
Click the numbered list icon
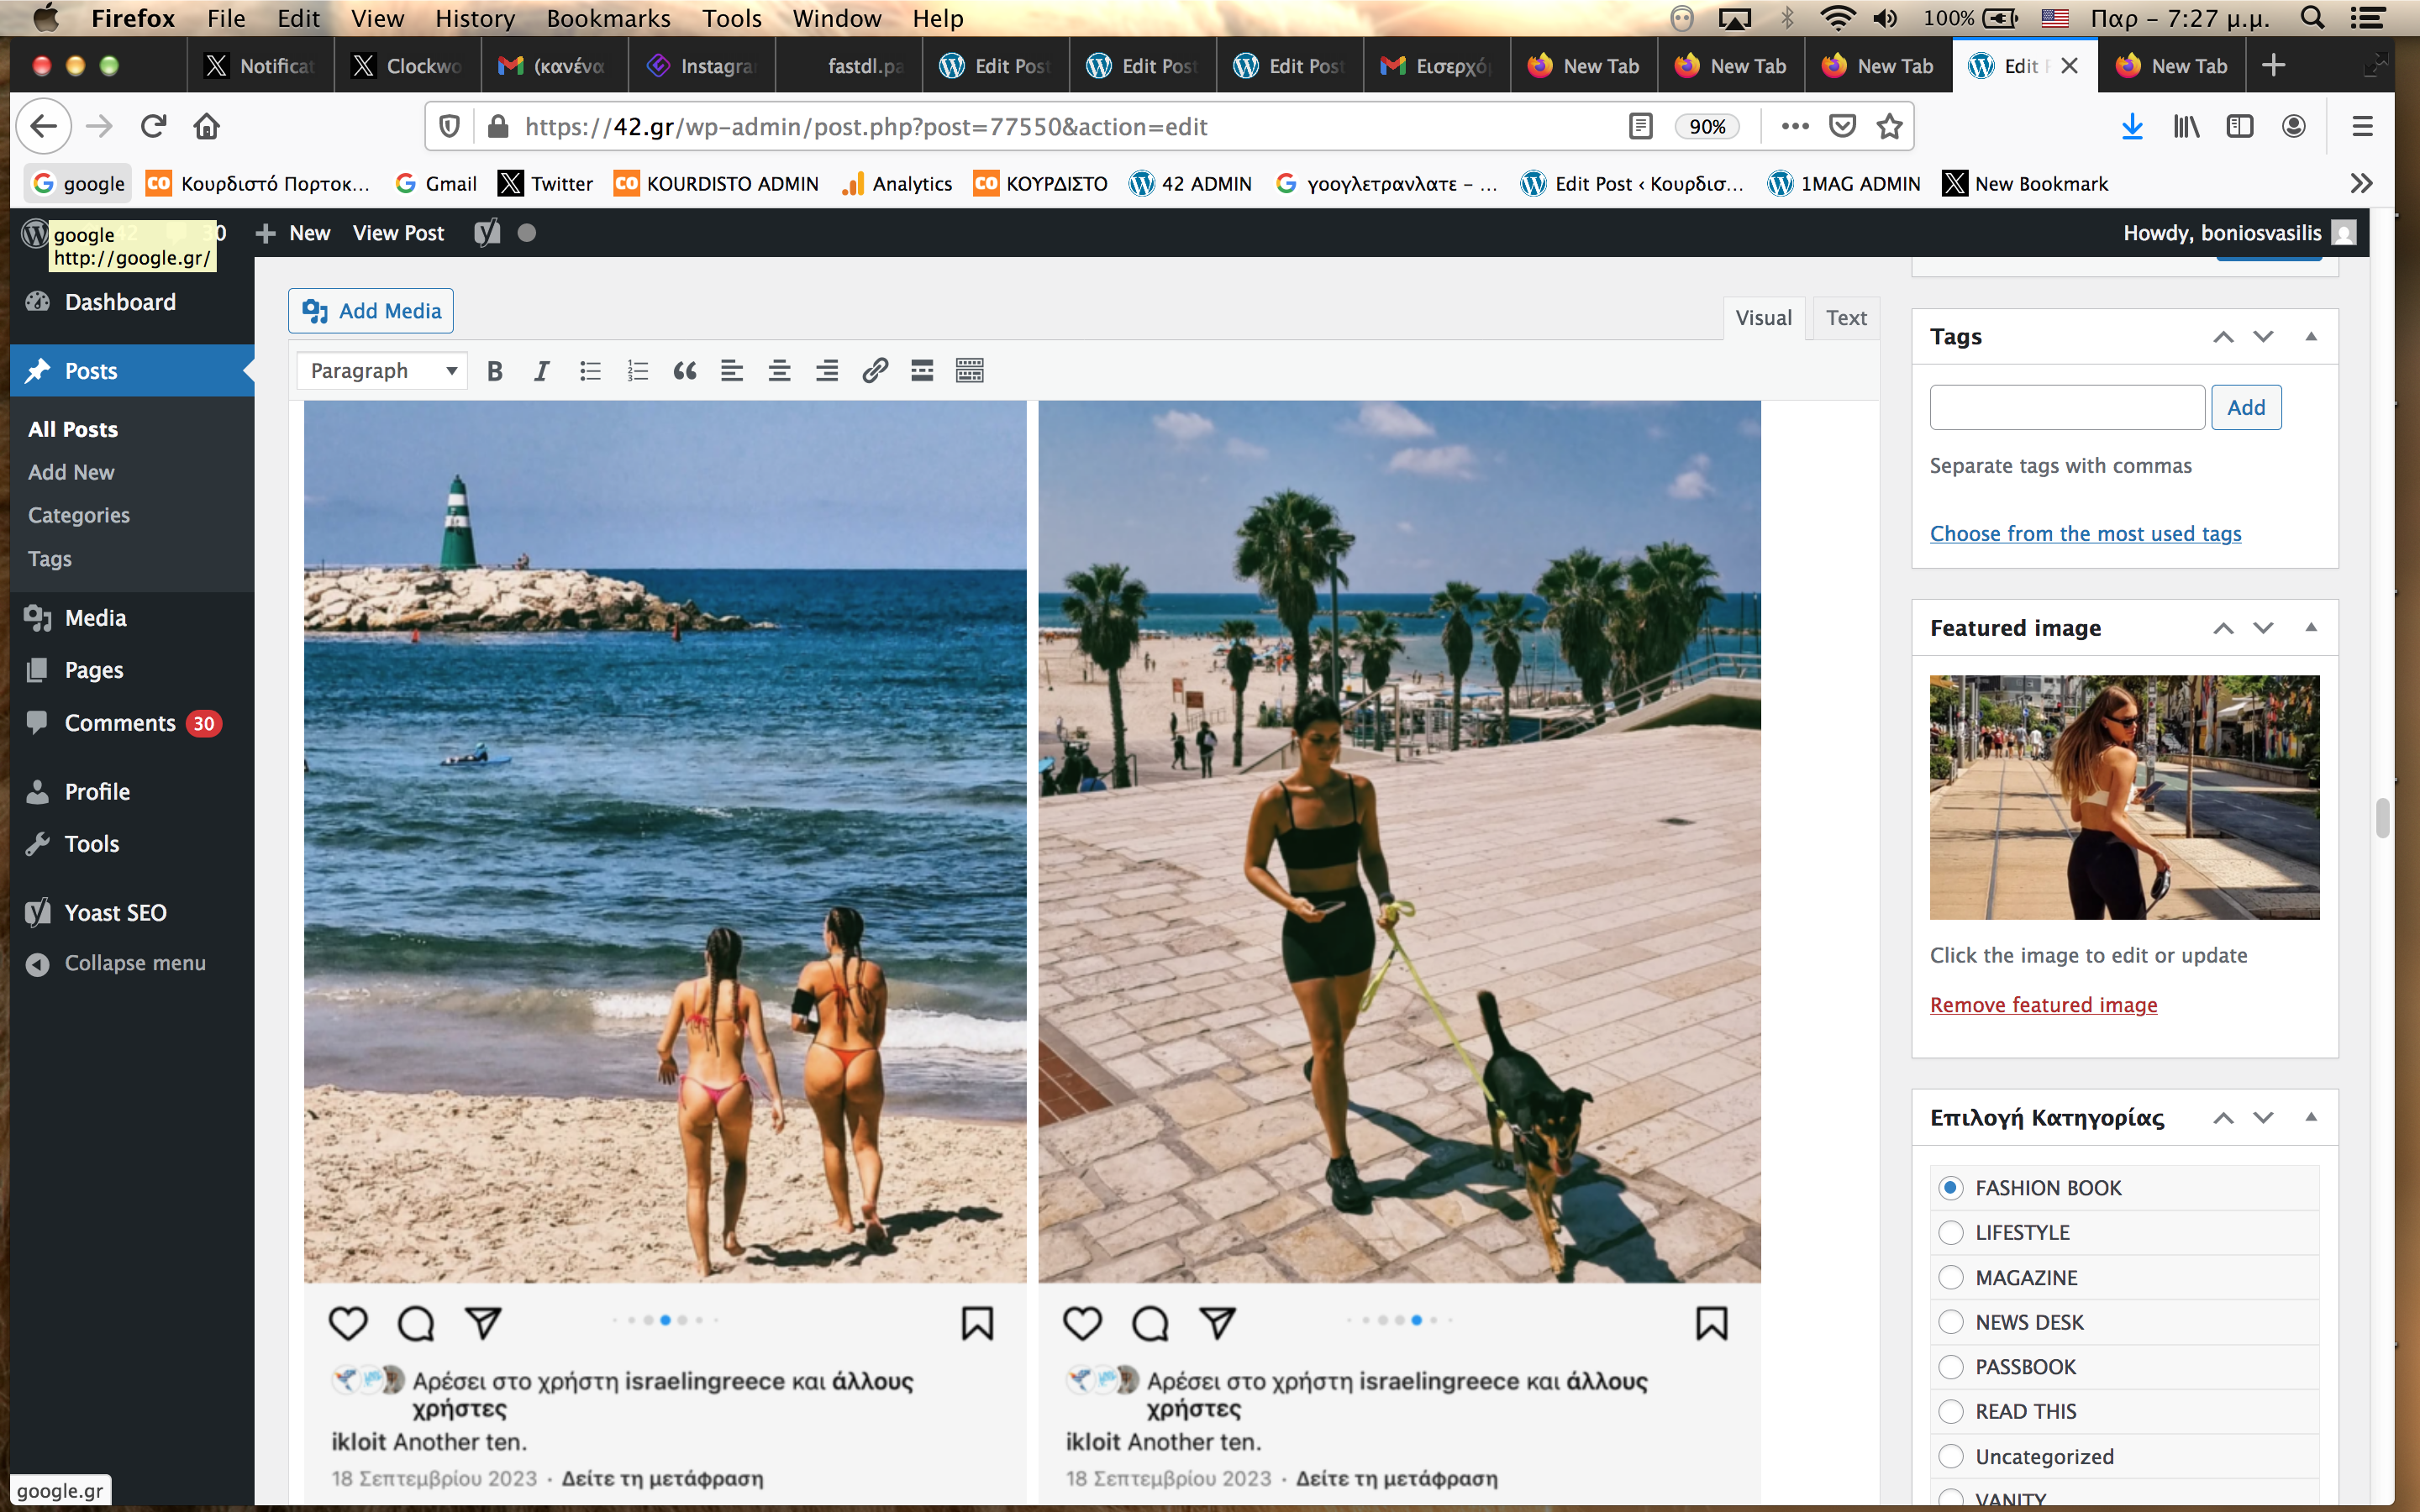tap(637, 371)
